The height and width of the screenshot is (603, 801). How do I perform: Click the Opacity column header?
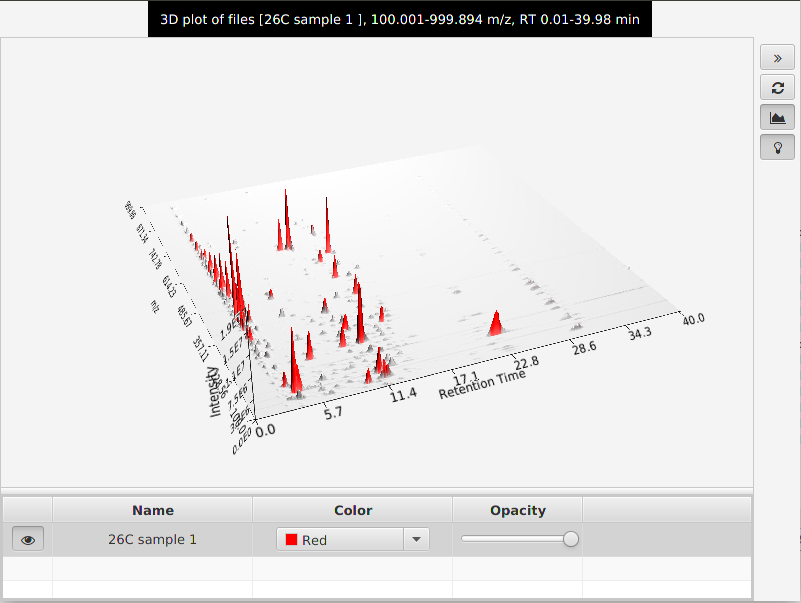point(517,510)
